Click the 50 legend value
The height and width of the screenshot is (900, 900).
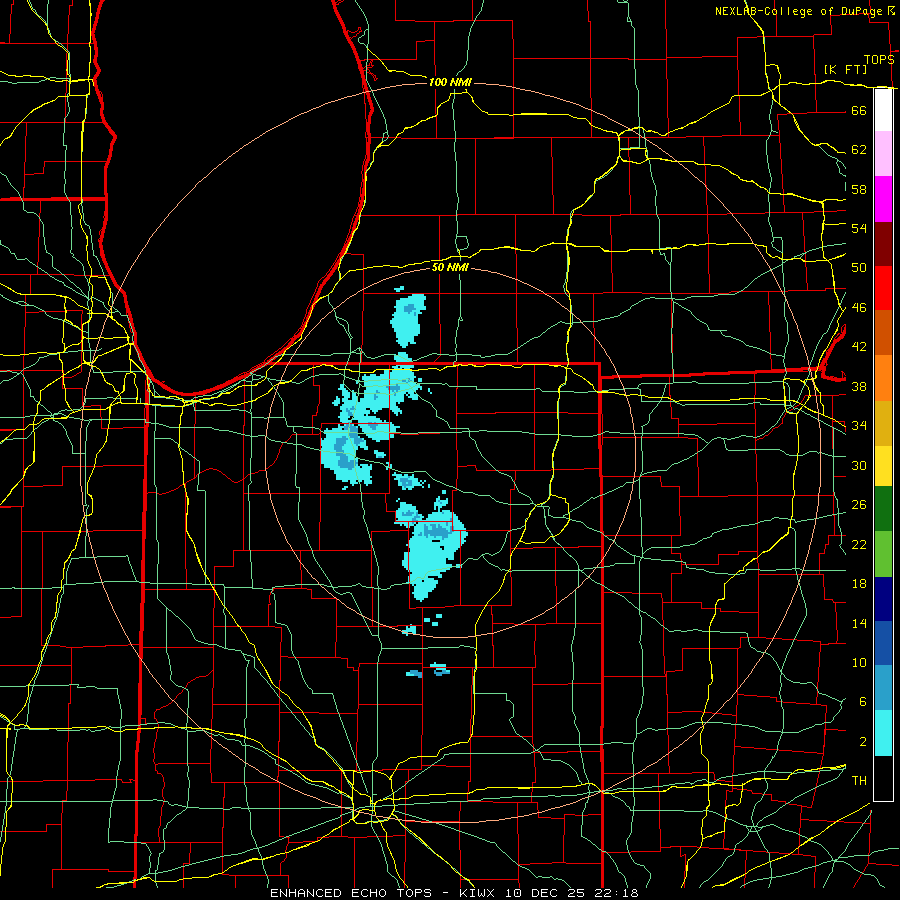[859, 268]
